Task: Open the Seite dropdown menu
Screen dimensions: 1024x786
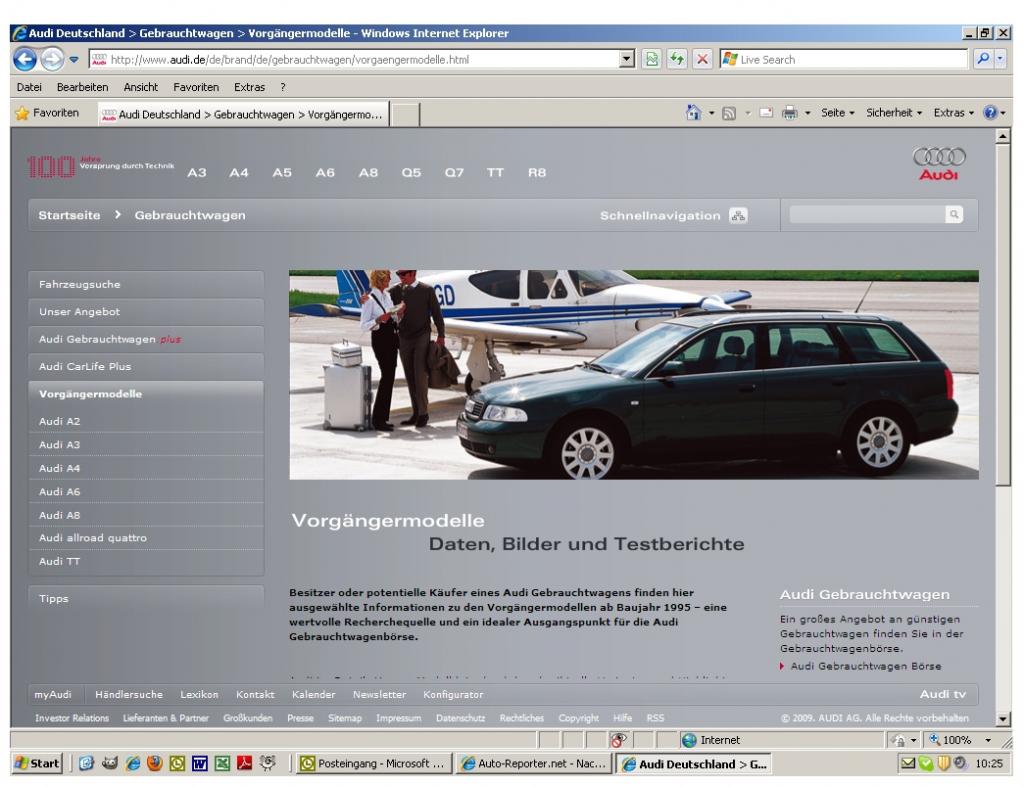Action: click(x=837, y=113)
